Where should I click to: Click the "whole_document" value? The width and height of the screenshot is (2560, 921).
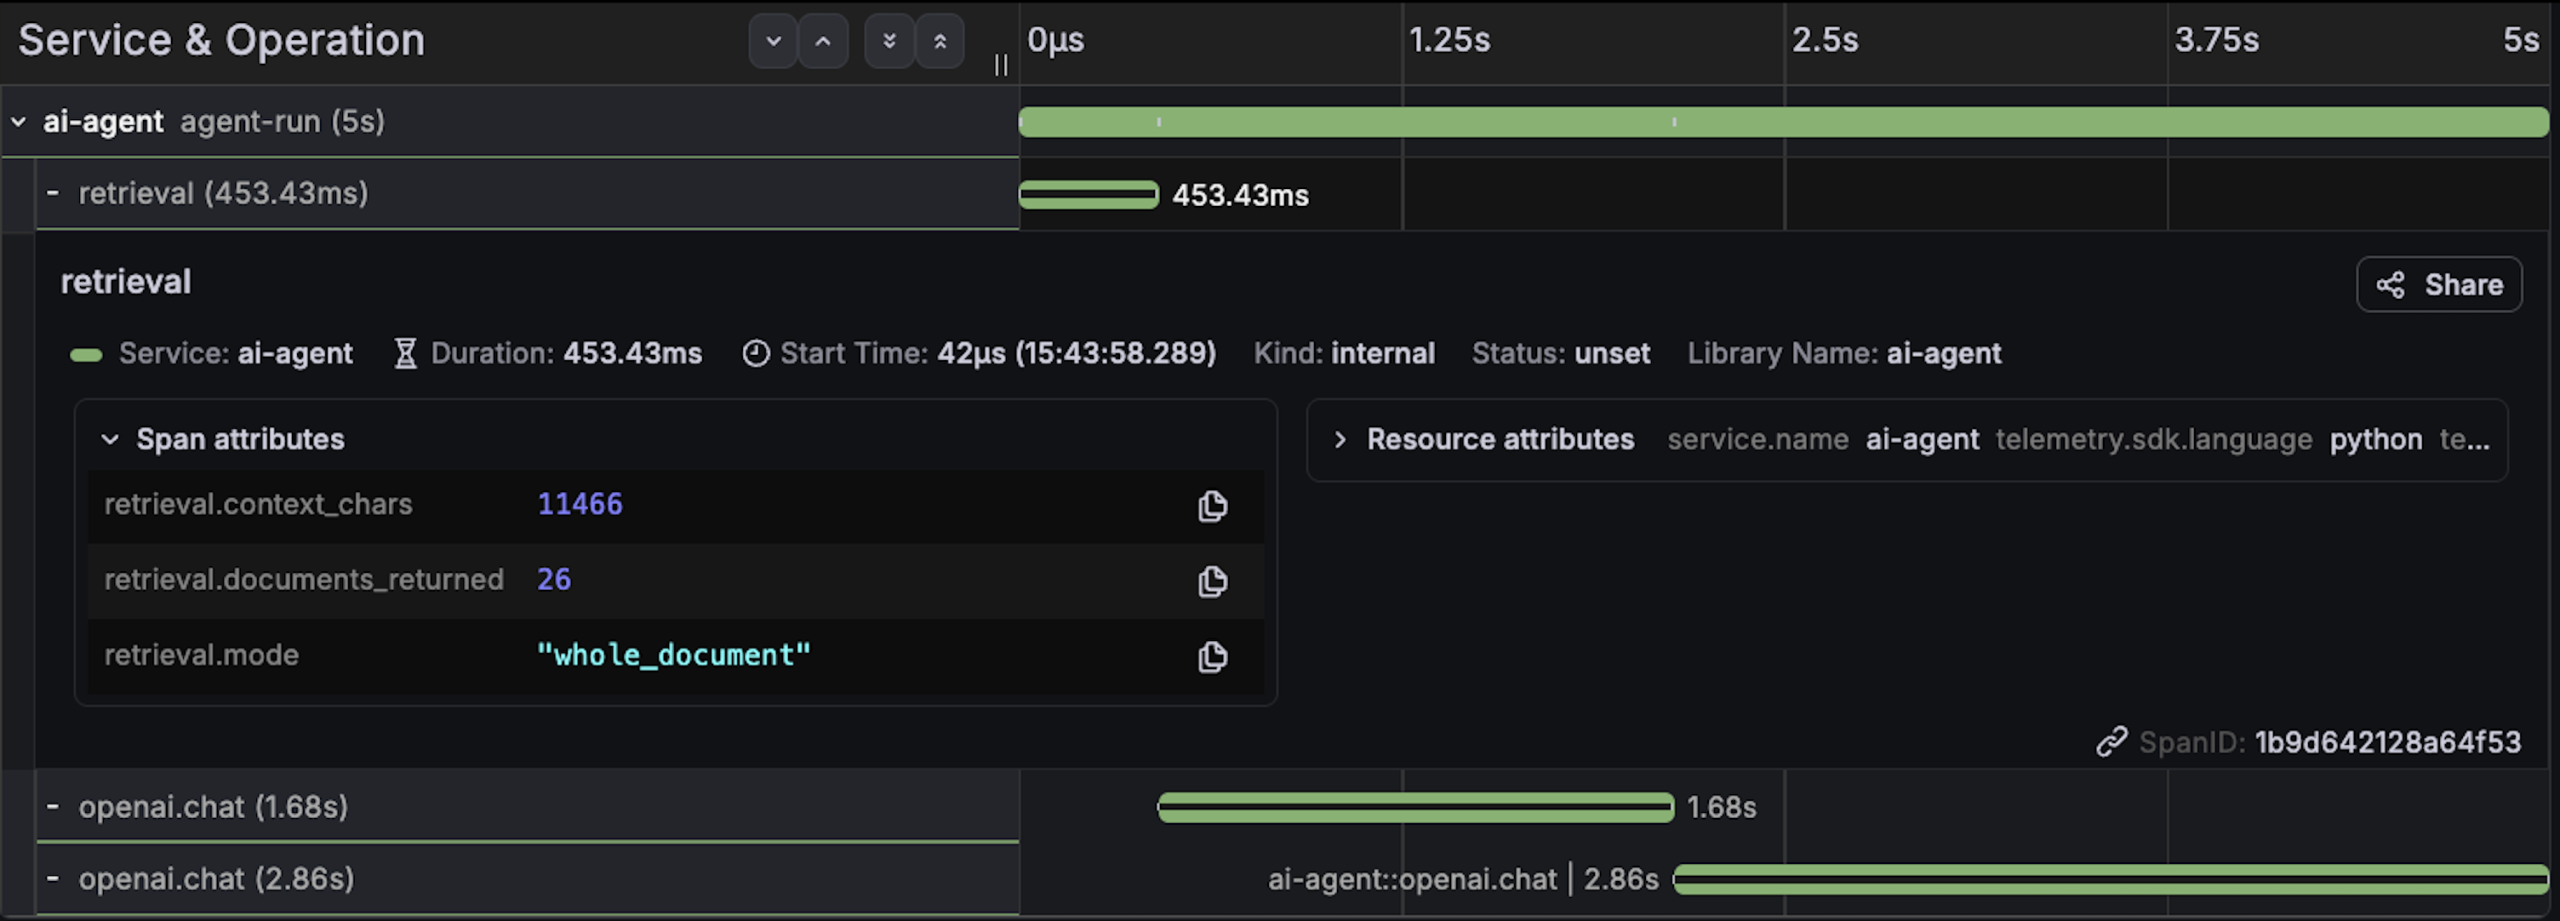click(x=674, y=655)
